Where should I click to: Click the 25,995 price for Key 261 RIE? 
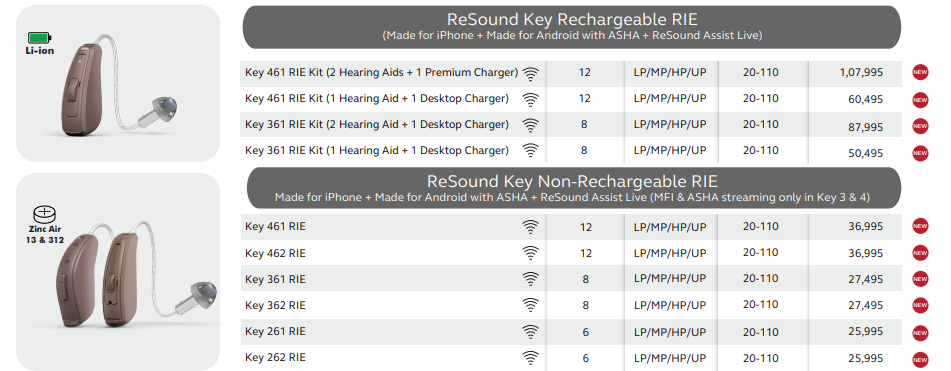click(x=865, y=332)
